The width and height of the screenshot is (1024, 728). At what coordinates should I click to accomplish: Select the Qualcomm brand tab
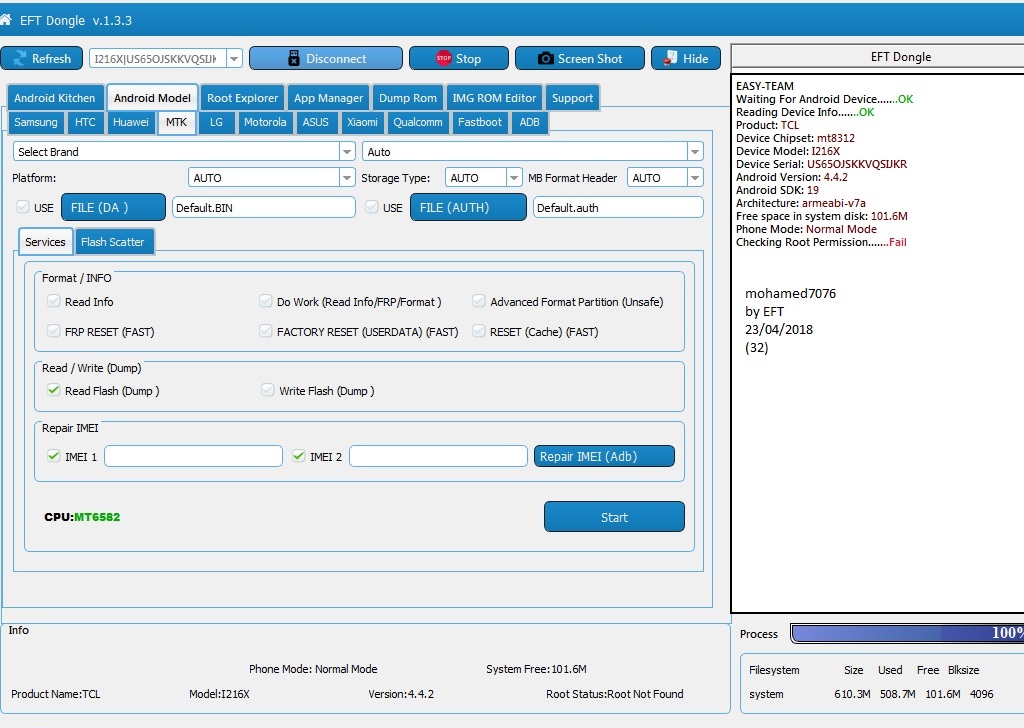pyautogui.click(x=418, y=122)
